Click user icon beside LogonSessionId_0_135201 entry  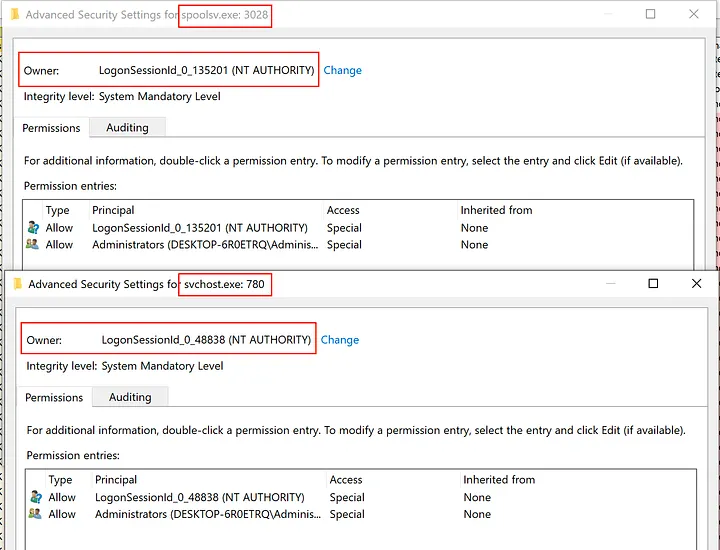click(x=33, y=228)
